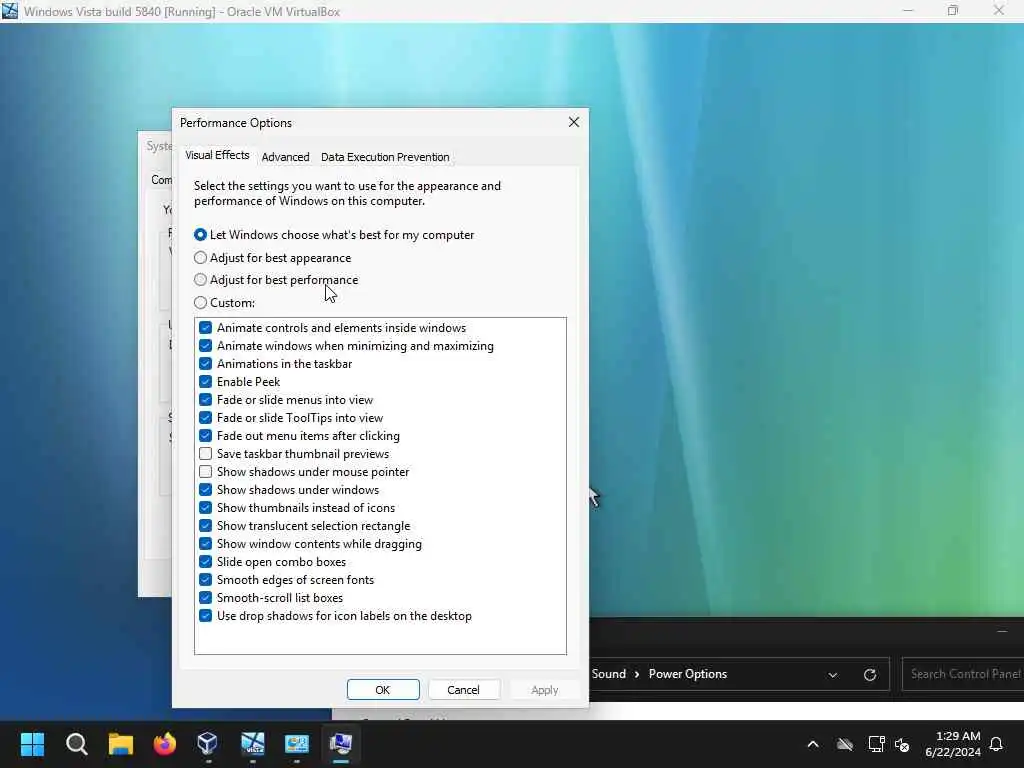Uncheck Slide open combo boxes
This screenshot has height=768, width=1024.
pyautogui.click(x=205, y=562)
